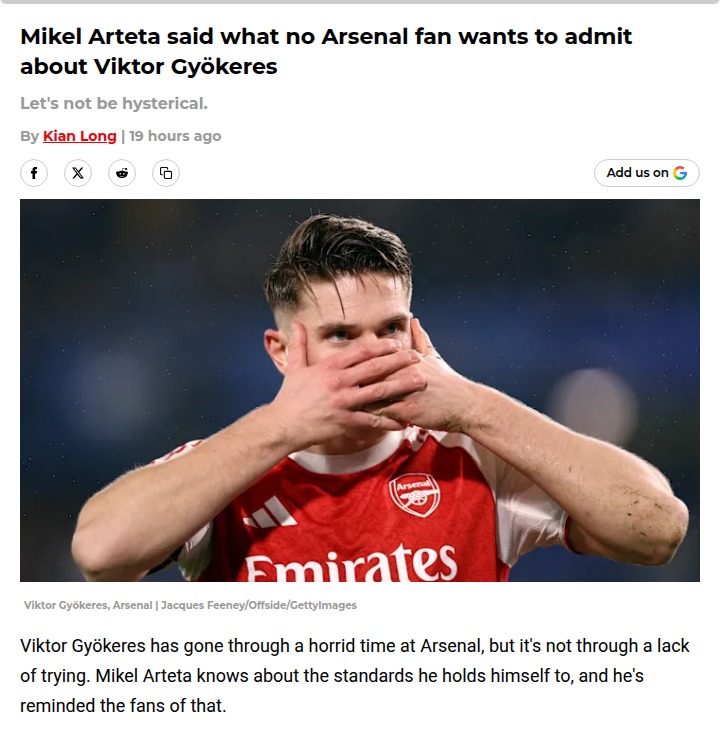
Task: Click the gray bar at page top
Action: pyautogui.click(x=360, y=2)
